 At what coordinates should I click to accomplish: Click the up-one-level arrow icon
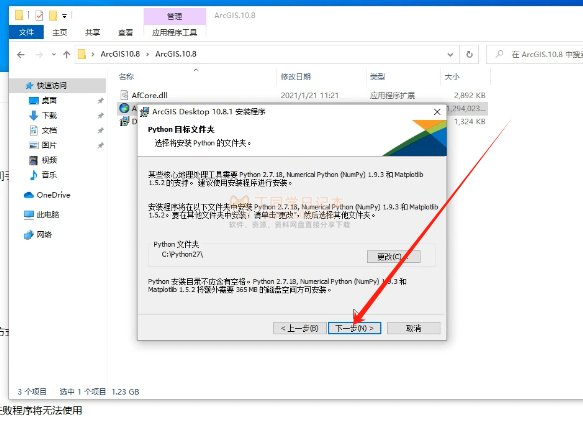[x=67, y=55]
